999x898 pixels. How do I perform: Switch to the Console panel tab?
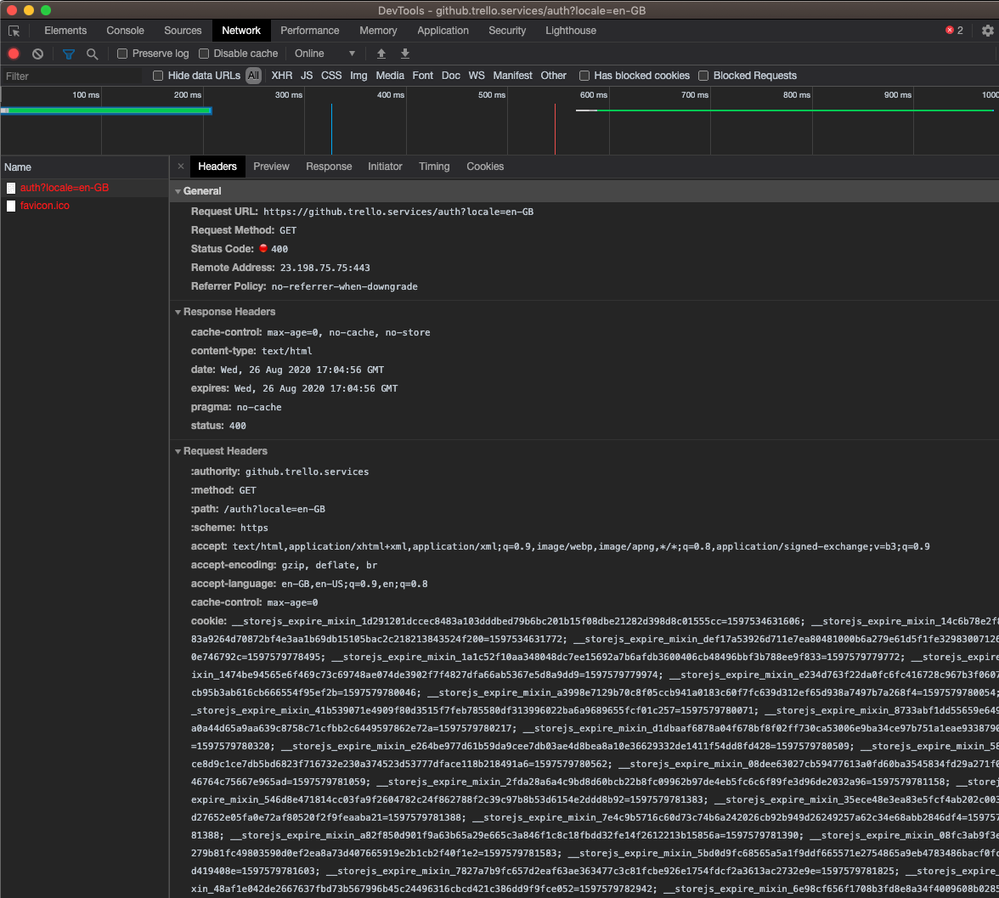click(125, 30)
